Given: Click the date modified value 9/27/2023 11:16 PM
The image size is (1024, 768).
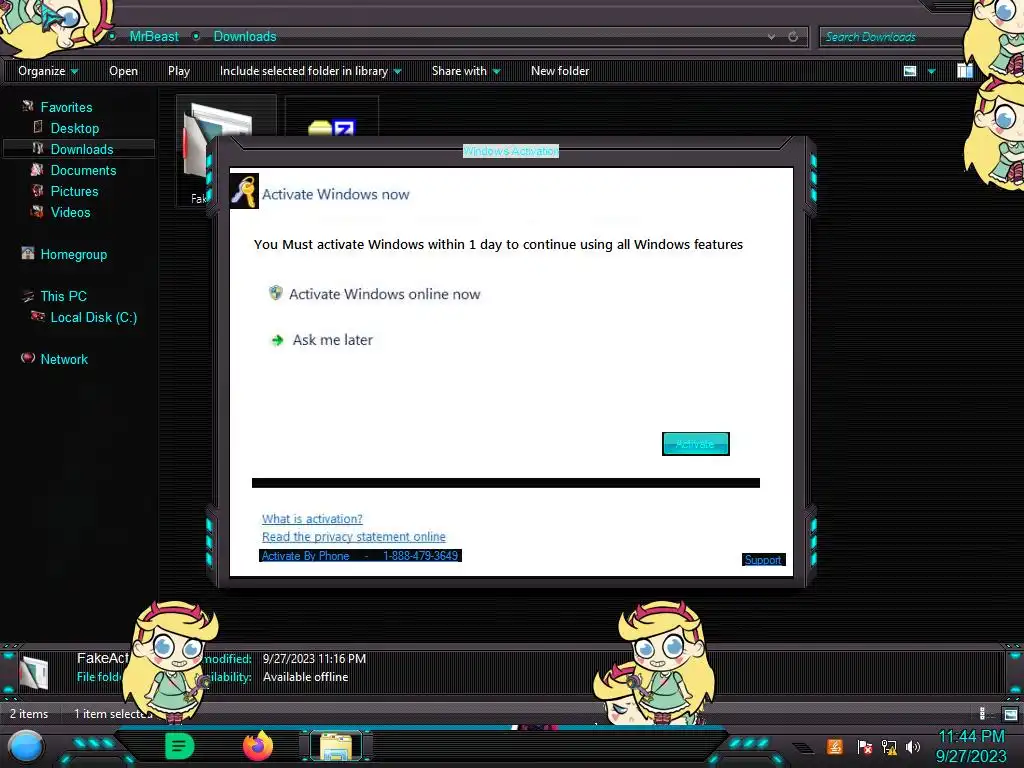Looking at the screenshot, I should [314, 658].
